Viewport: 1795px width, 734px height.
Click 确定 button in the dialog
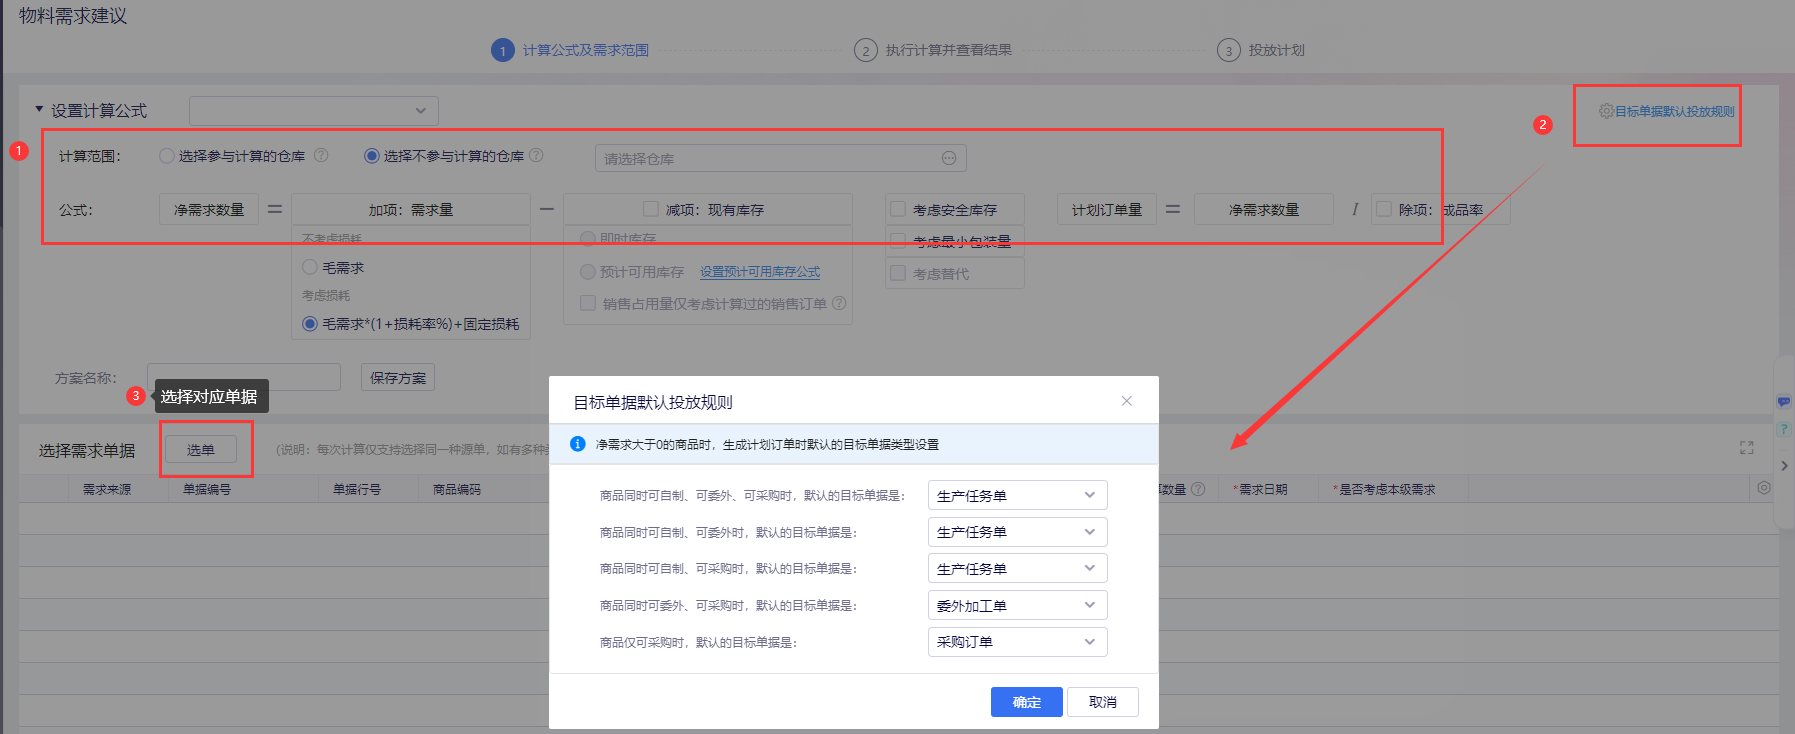(1027, 702)
